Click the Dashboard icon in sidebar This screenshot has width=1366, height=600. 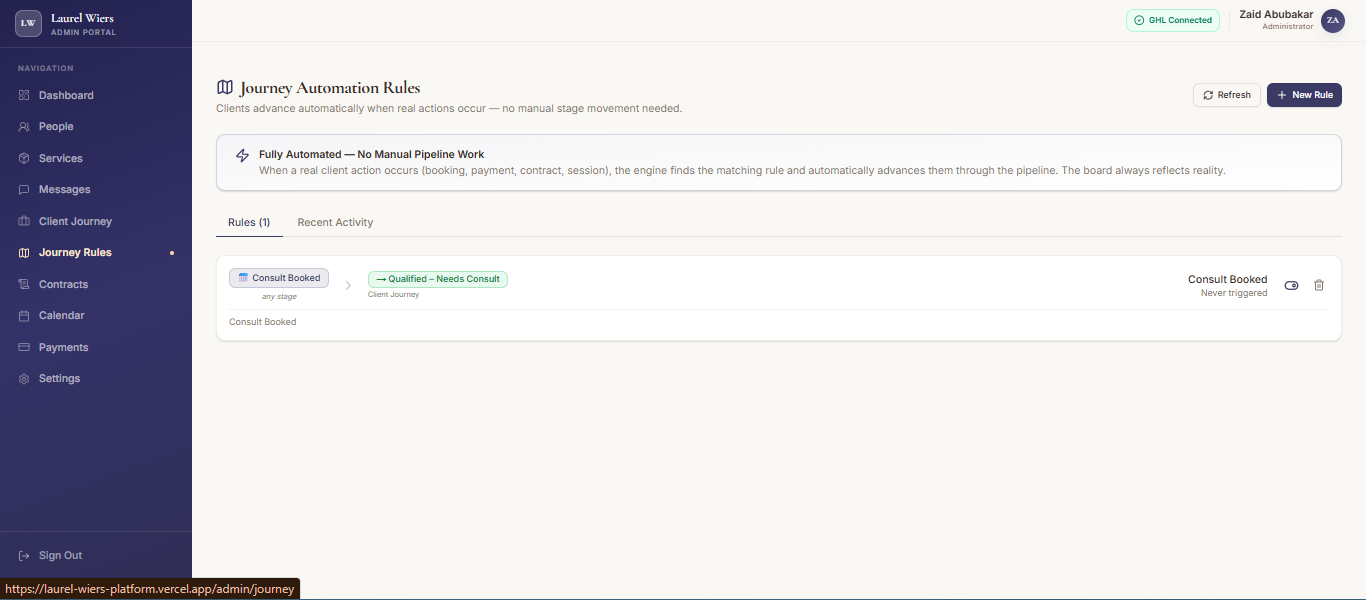(x=24, y=95)
